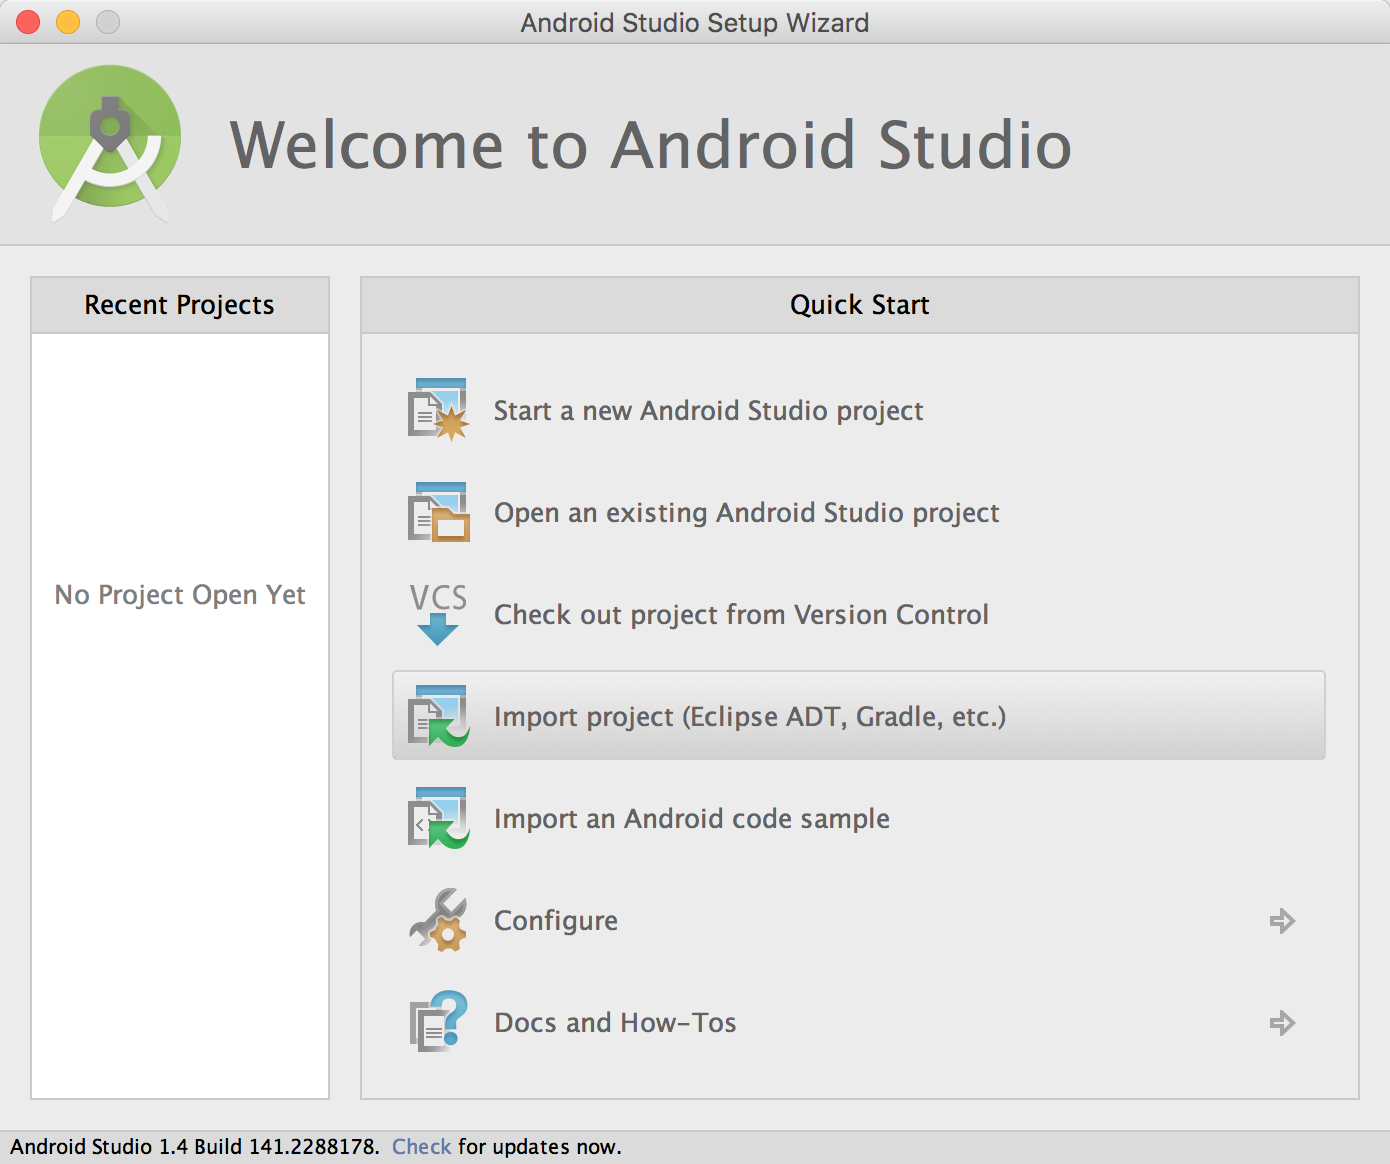Click the VCS checkout arrow icon
This screenshot has height=1164, width=1390.
pos(438,614)
